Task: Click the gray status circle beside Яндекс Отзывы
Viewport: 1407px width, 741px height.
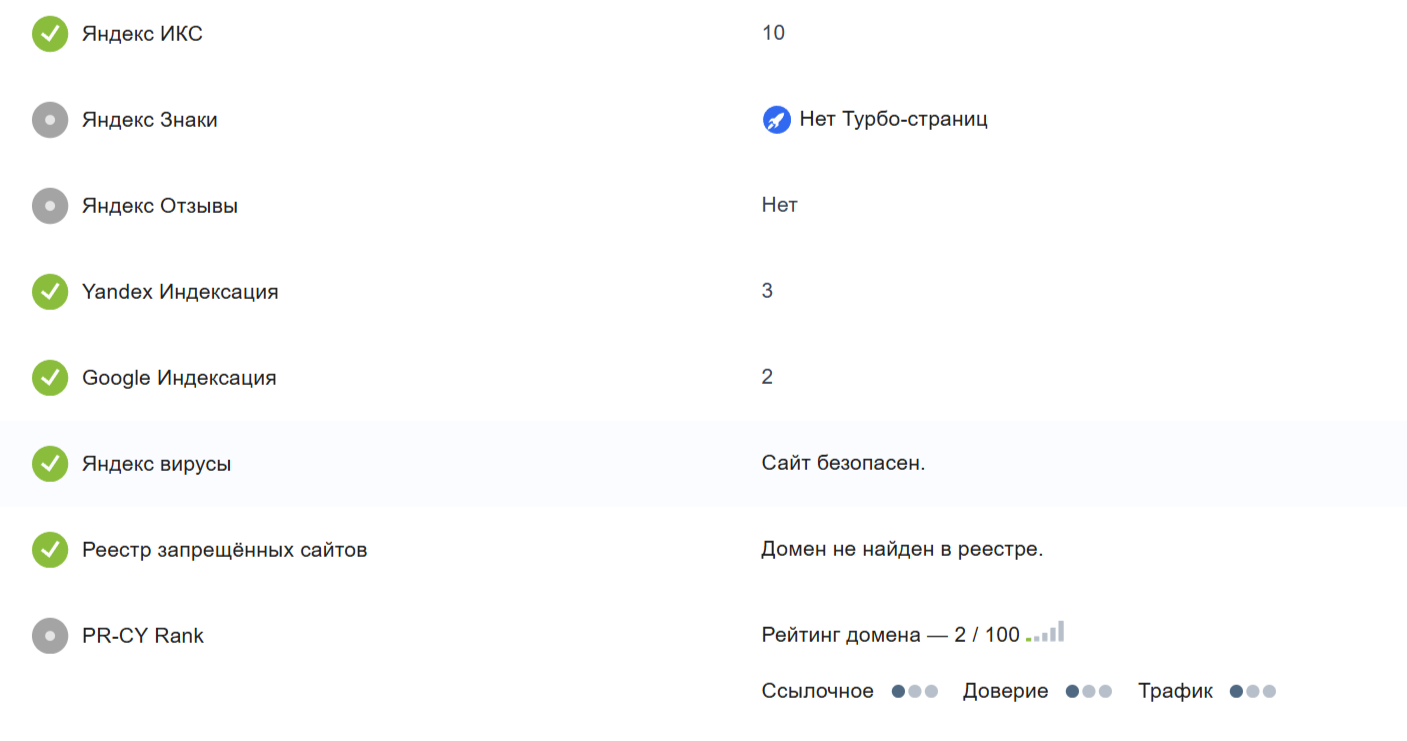Action: (50, 206)
